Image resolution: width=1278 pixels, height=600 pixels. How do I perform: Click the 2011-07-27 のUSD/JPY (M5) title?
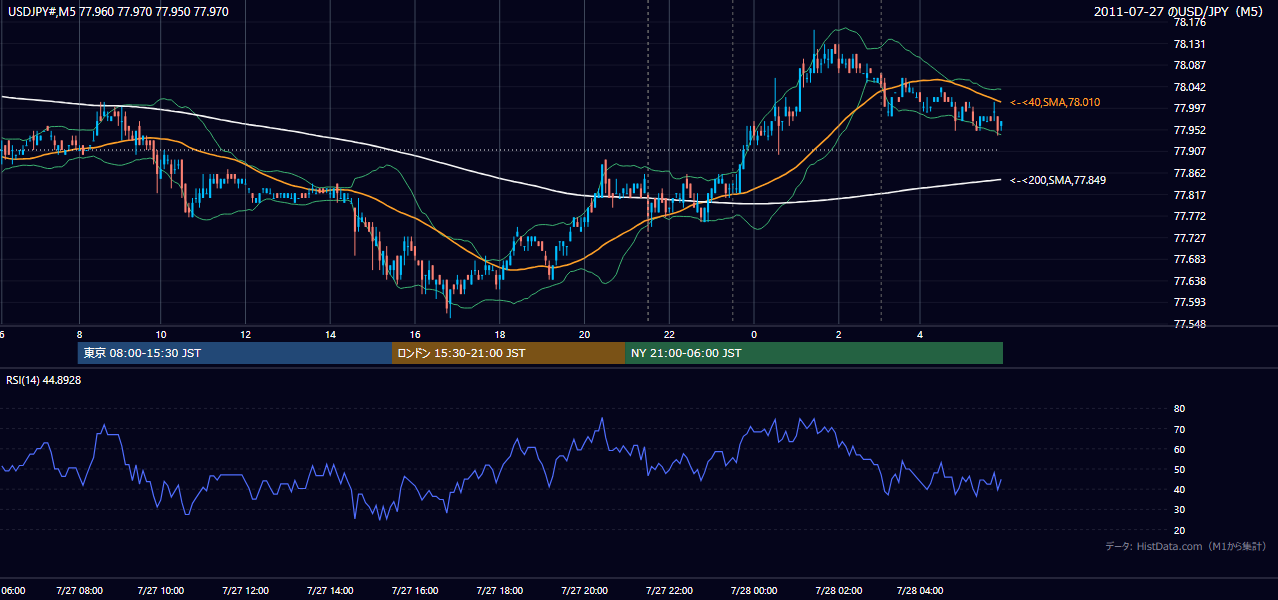pos(1180,12)
